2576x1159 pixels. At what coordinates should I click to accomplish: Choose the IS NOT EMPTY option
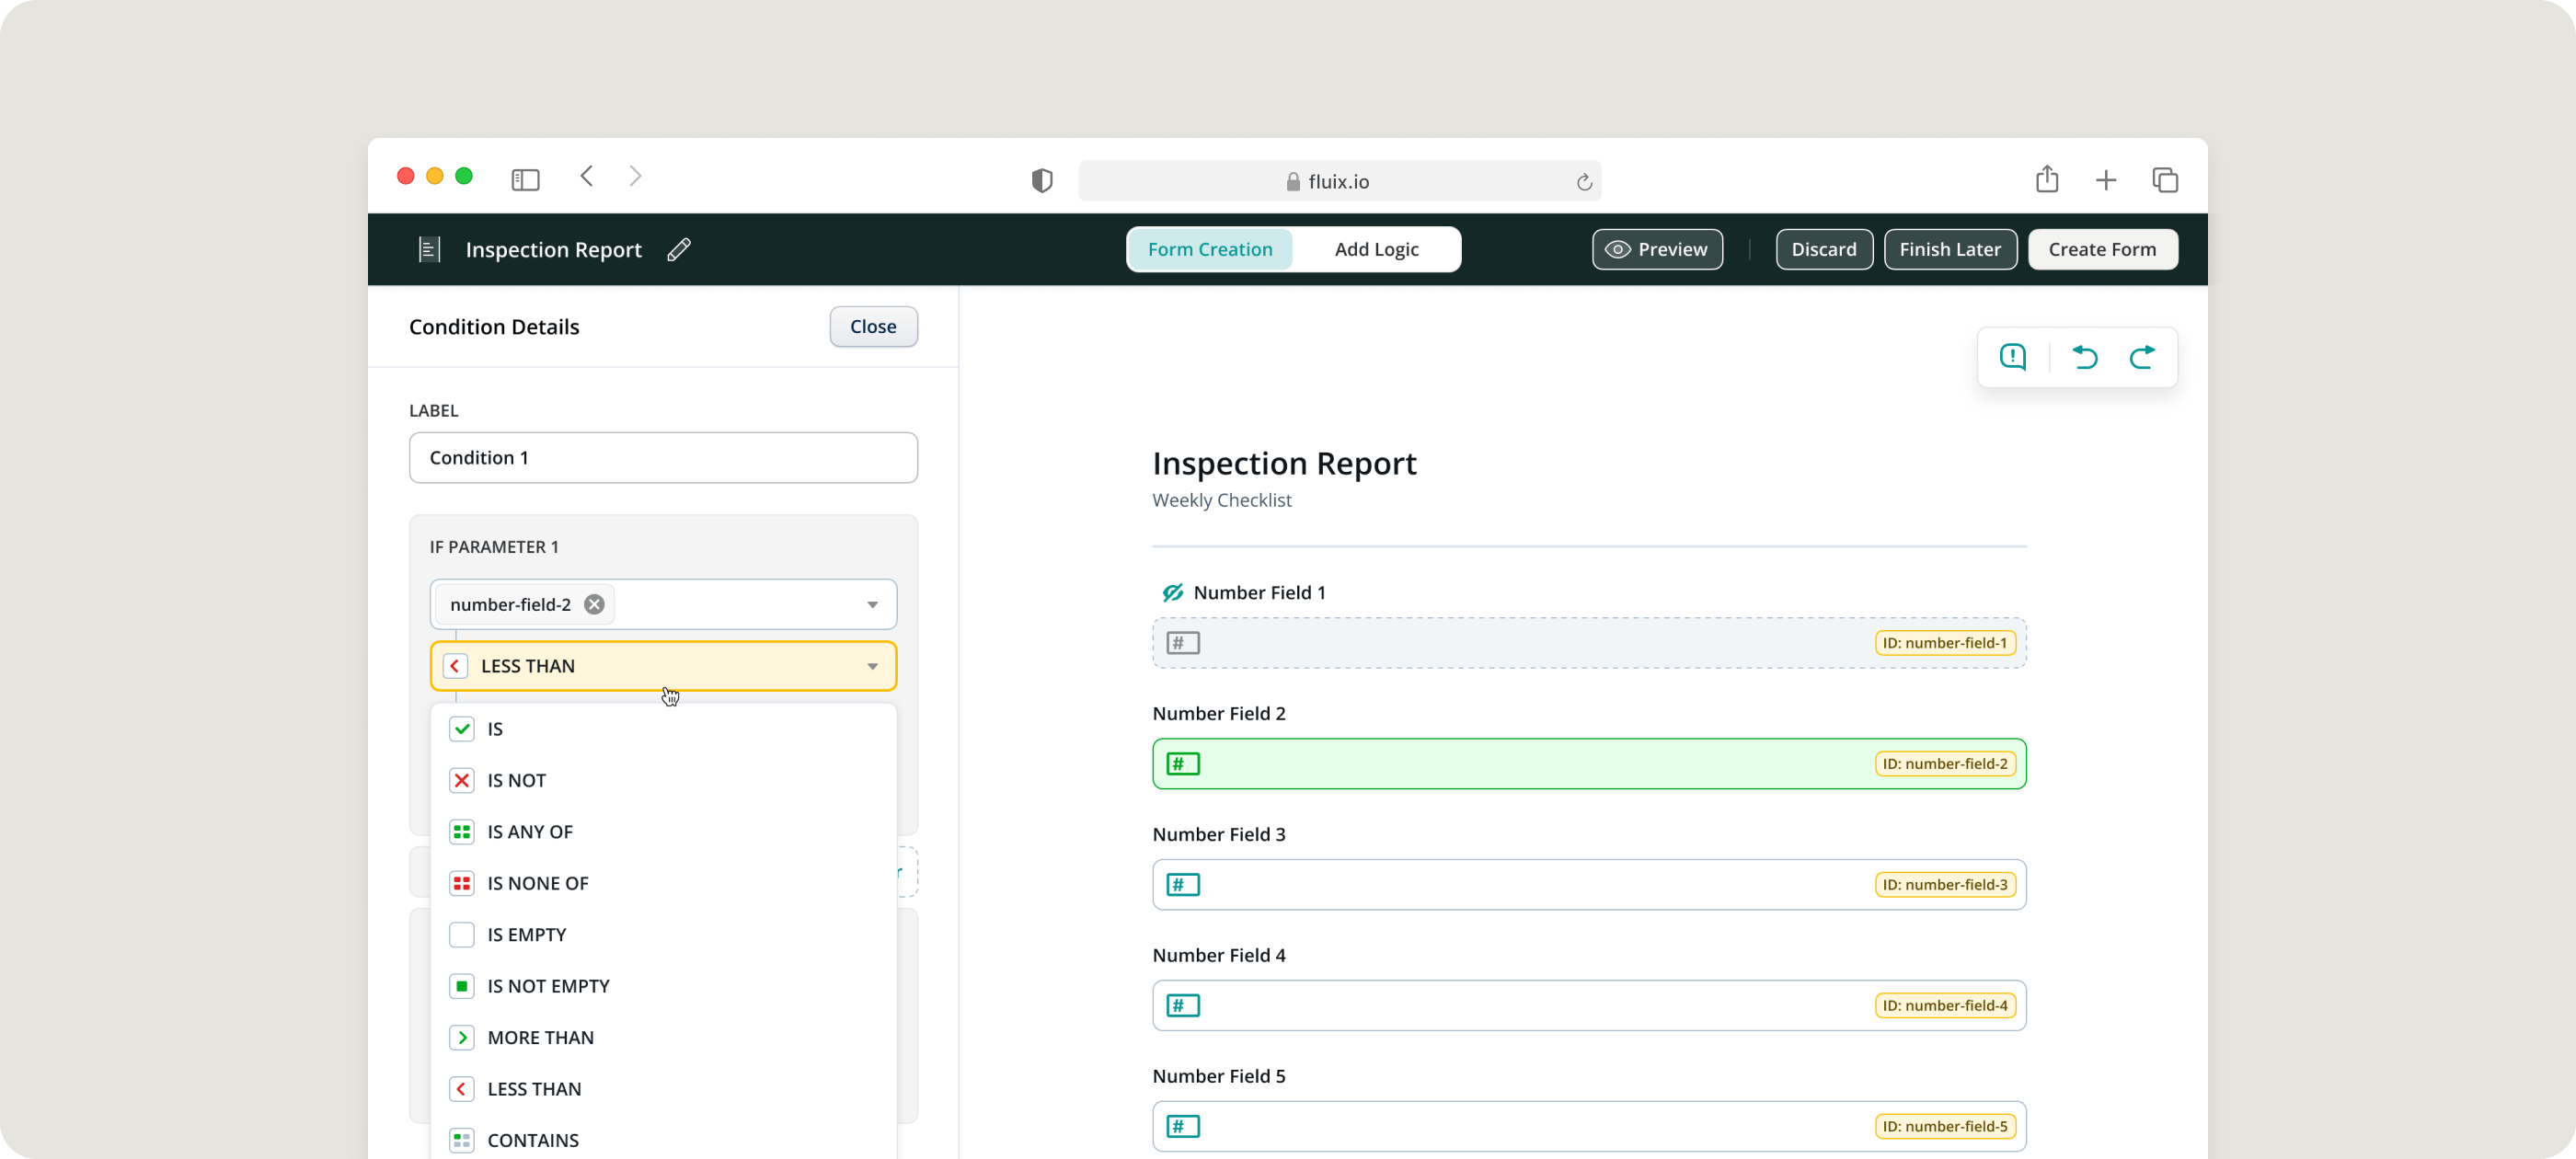[548, 986]
